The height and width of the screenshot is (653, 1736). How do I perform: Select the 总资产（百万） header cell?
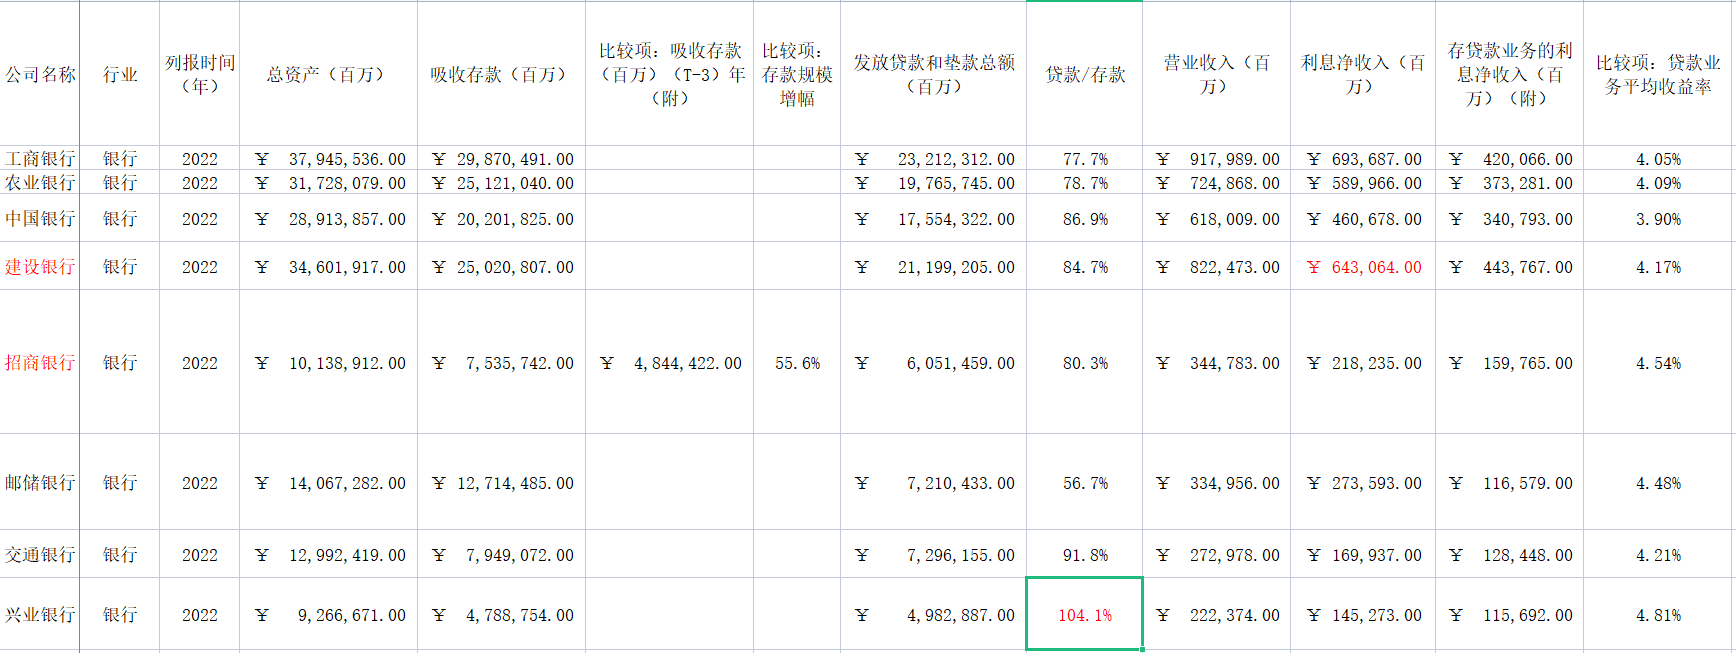click(328, 75)
